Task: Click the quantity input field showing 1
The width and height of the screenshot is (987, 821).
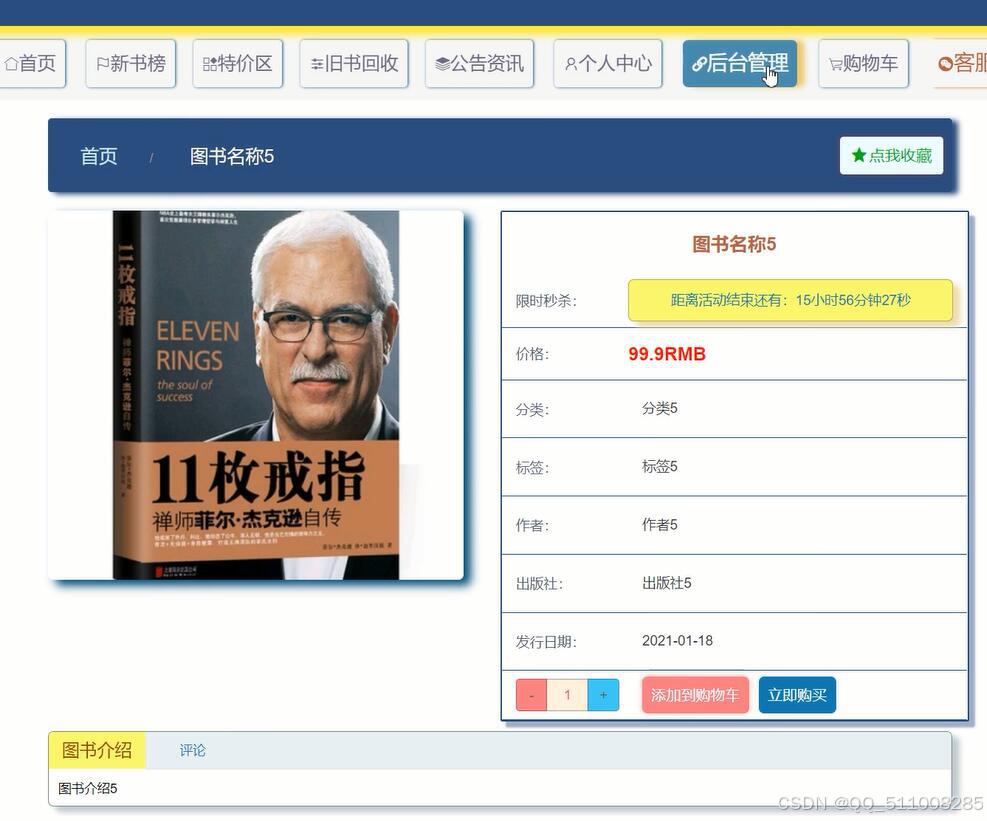Action: [x=567, y=695]
